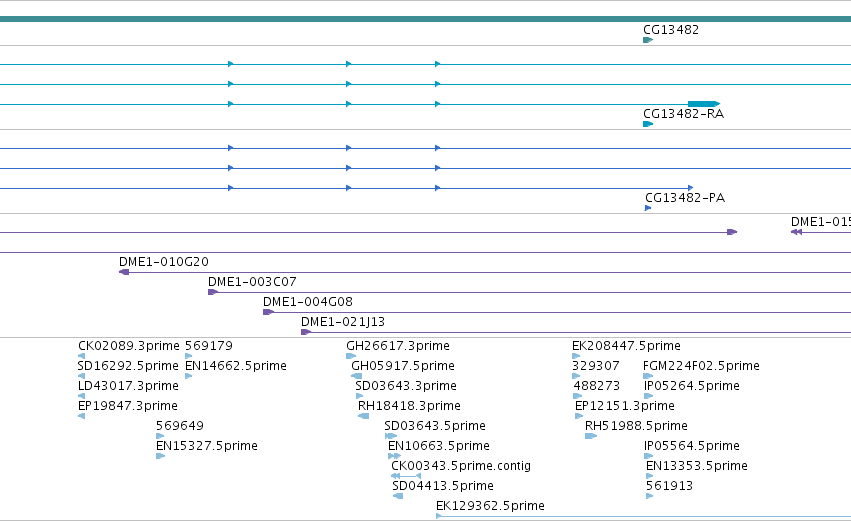851x521 pixels.
Task: Click the 569649 EST arrow glyph
Action: 160,436
